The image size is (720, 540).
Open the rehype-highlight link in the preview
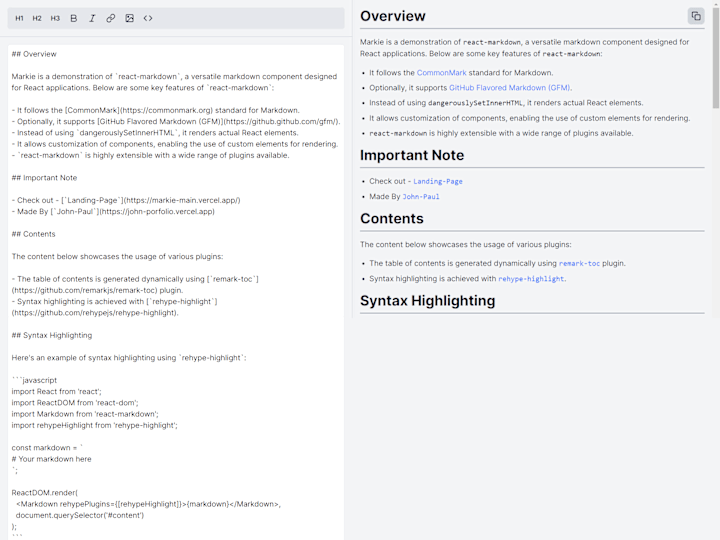(531, 279)
